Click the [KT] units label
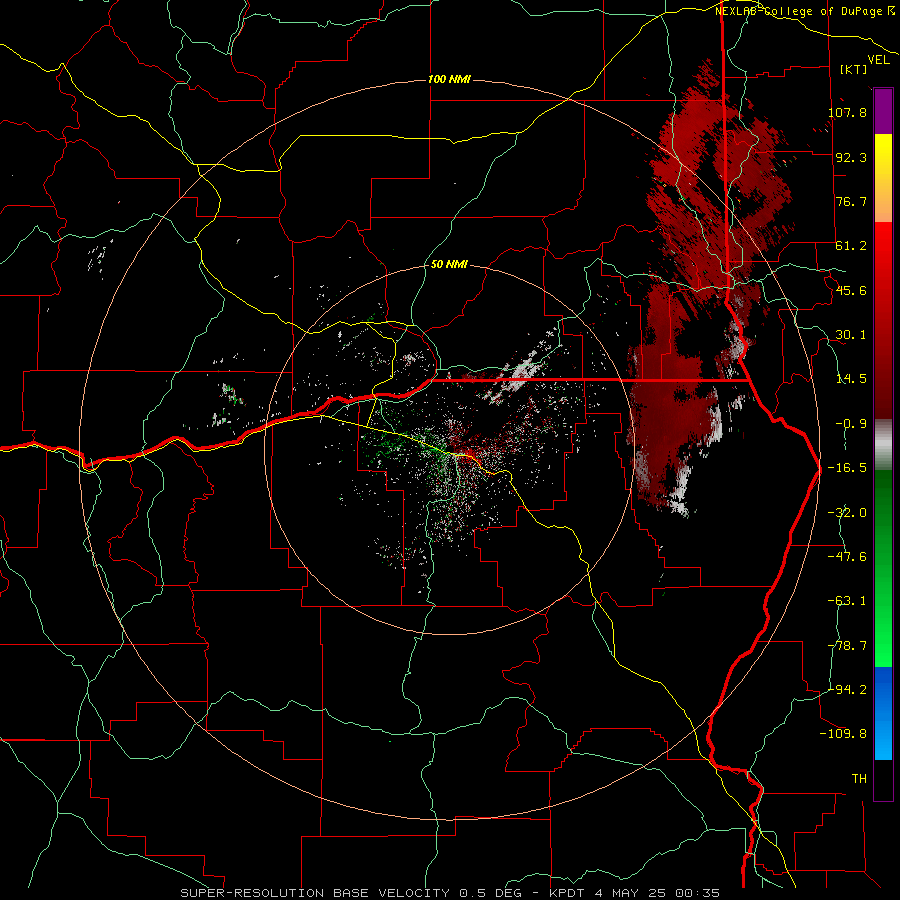 coord(854,69)
